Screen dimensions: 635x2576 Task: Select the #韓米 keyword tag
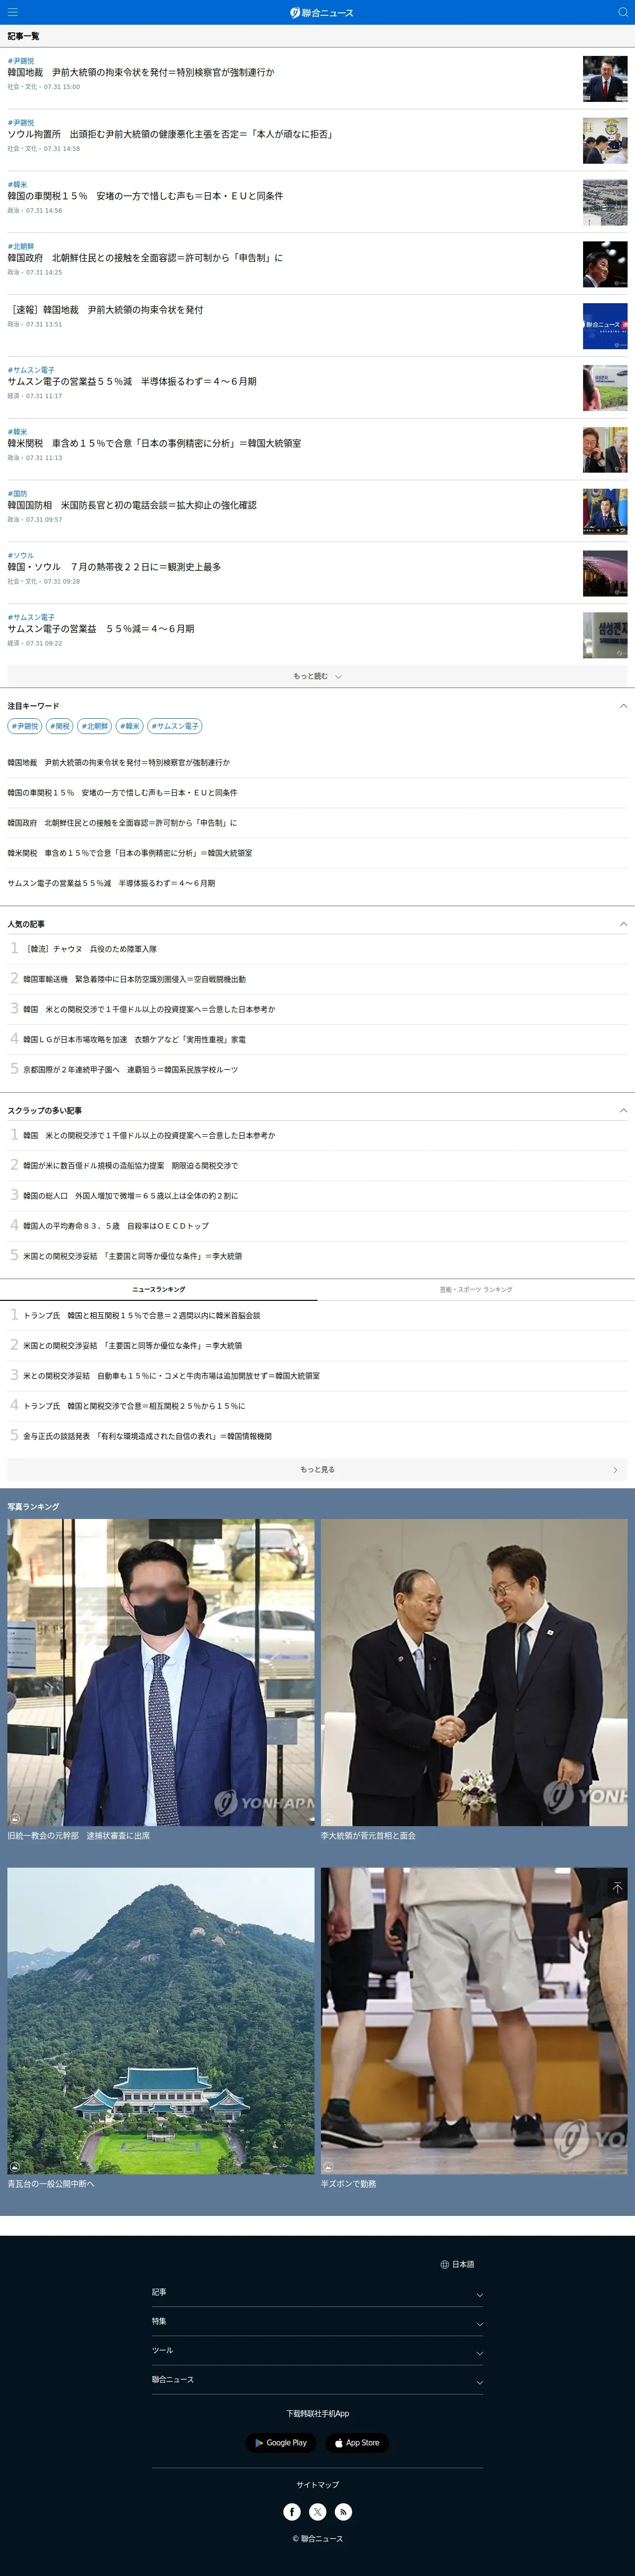click(130, 726)
